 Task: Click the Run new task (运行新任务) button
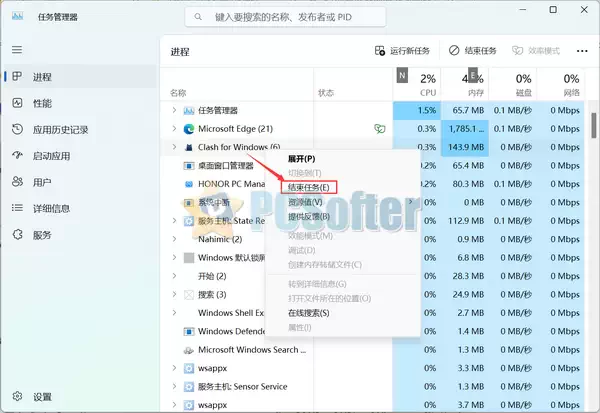coord(402,51)
